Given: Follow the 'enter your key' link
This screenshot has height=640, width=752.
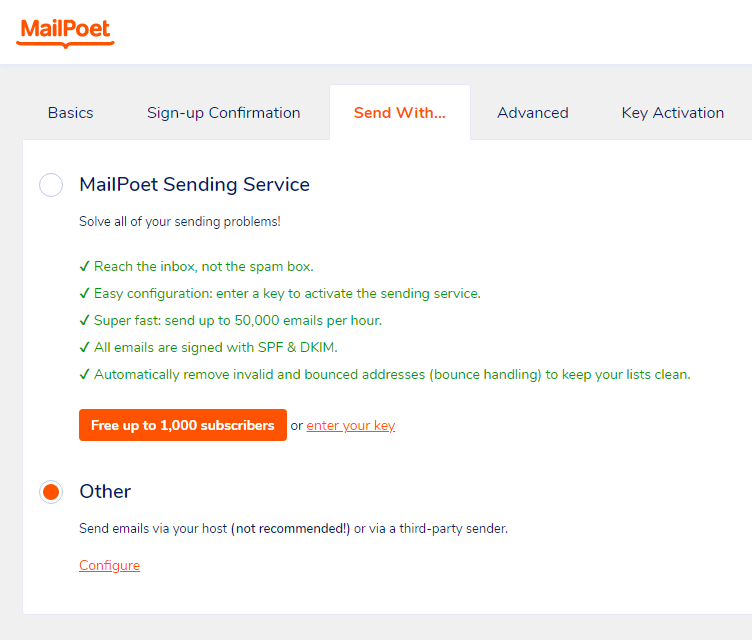Looking at the screenshot, I should click(350, 426).
